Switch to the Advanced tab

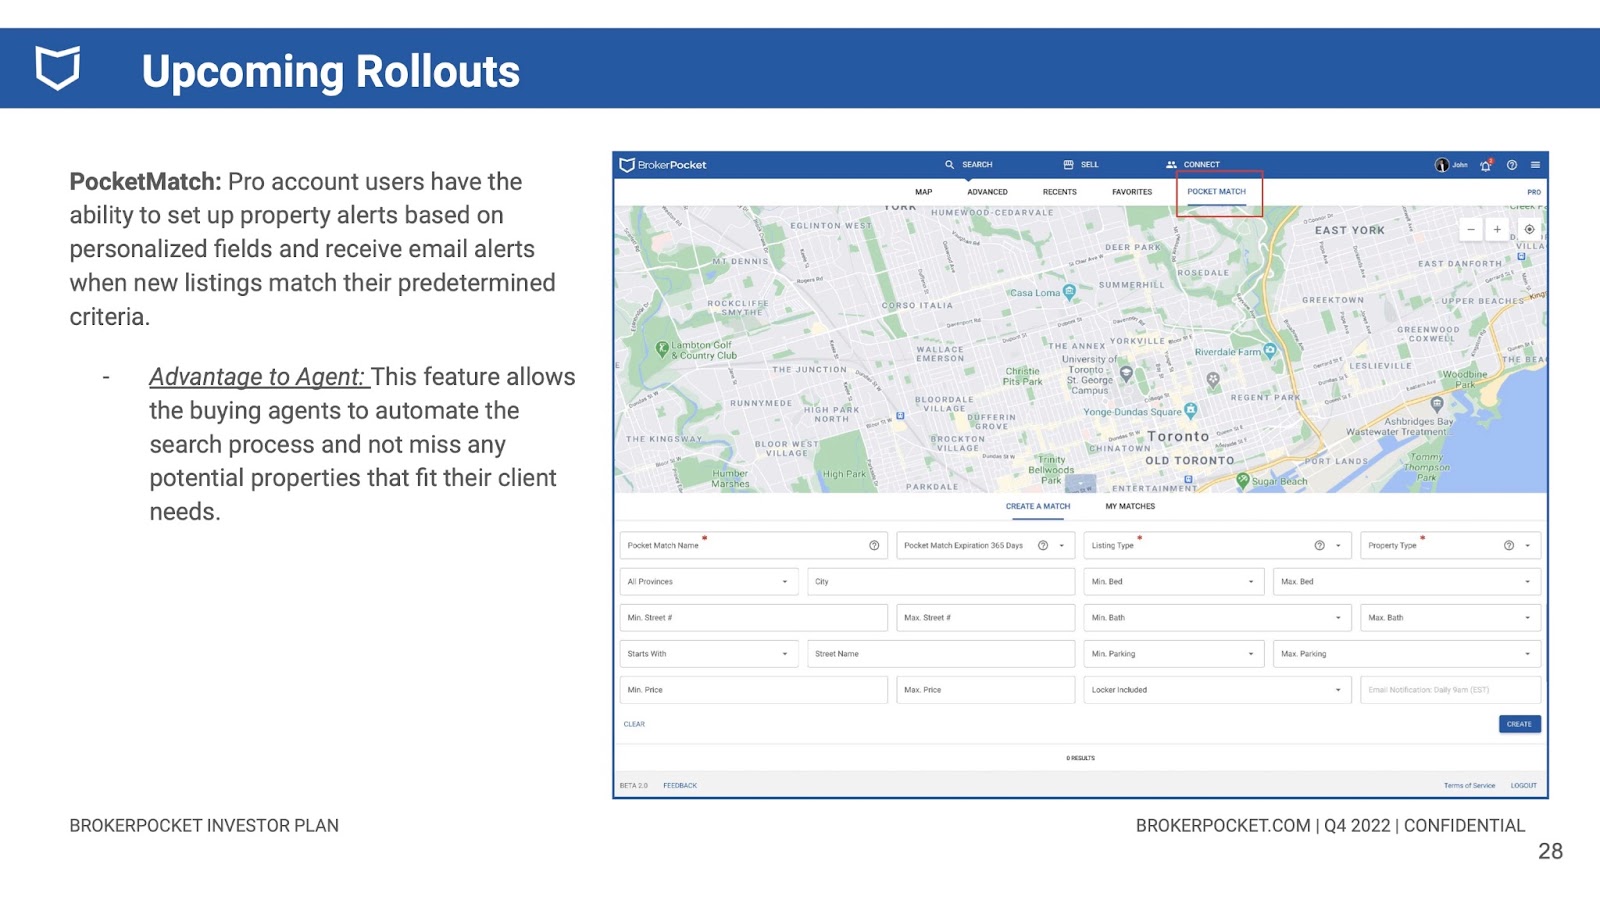pos(987,192)
